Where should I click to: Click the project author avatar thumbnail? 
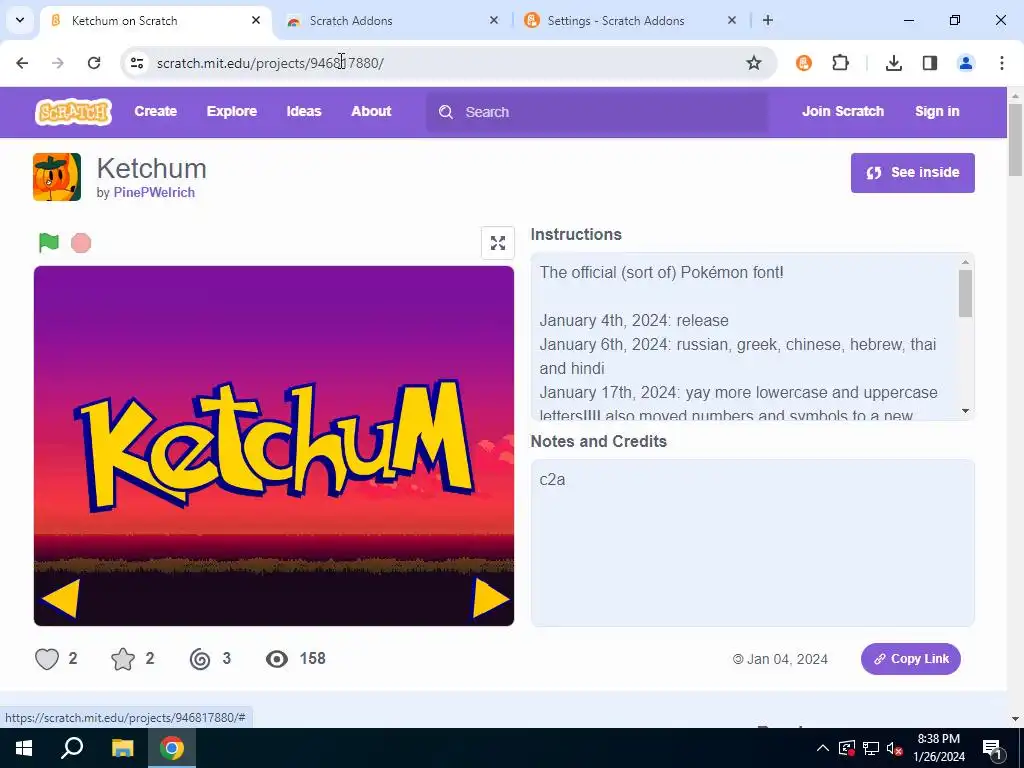tap(57, 177)
